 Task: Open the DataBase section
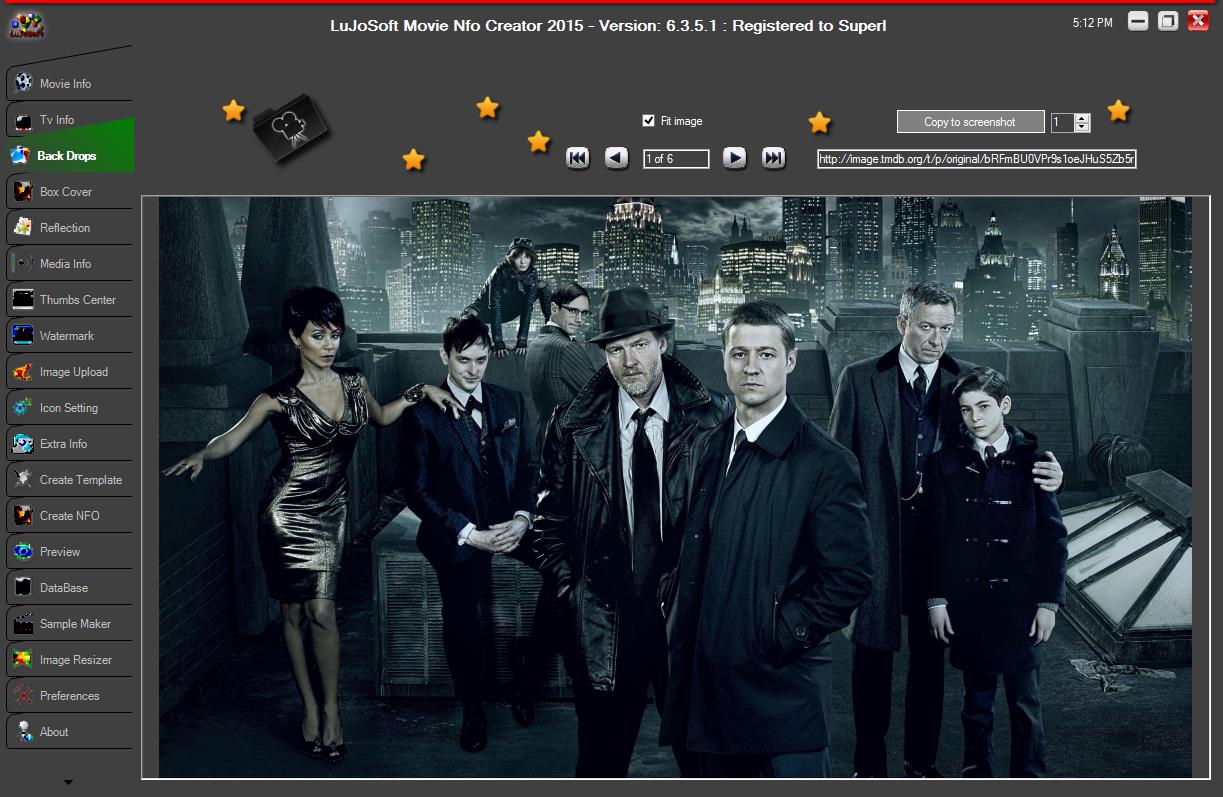click(x=69, y=587)
